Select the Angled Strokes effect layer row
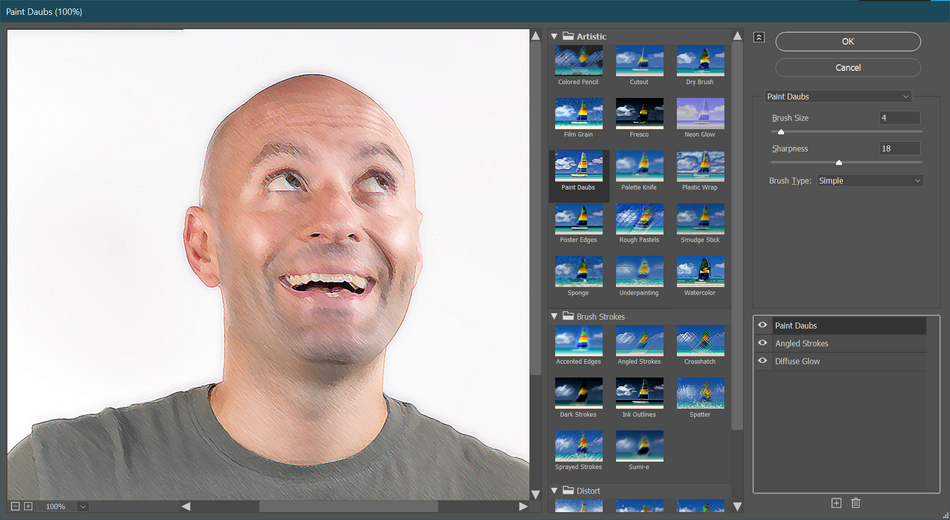 841,343
